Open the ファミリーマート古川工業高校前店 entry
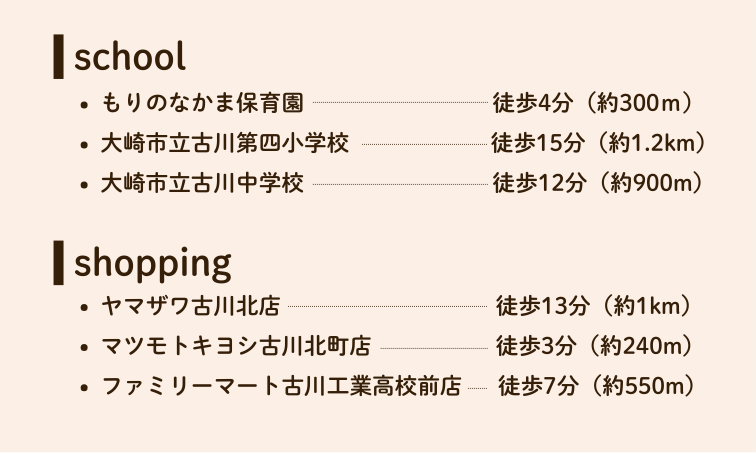Viewport: 756px width, 453px height. pos(282,386)
